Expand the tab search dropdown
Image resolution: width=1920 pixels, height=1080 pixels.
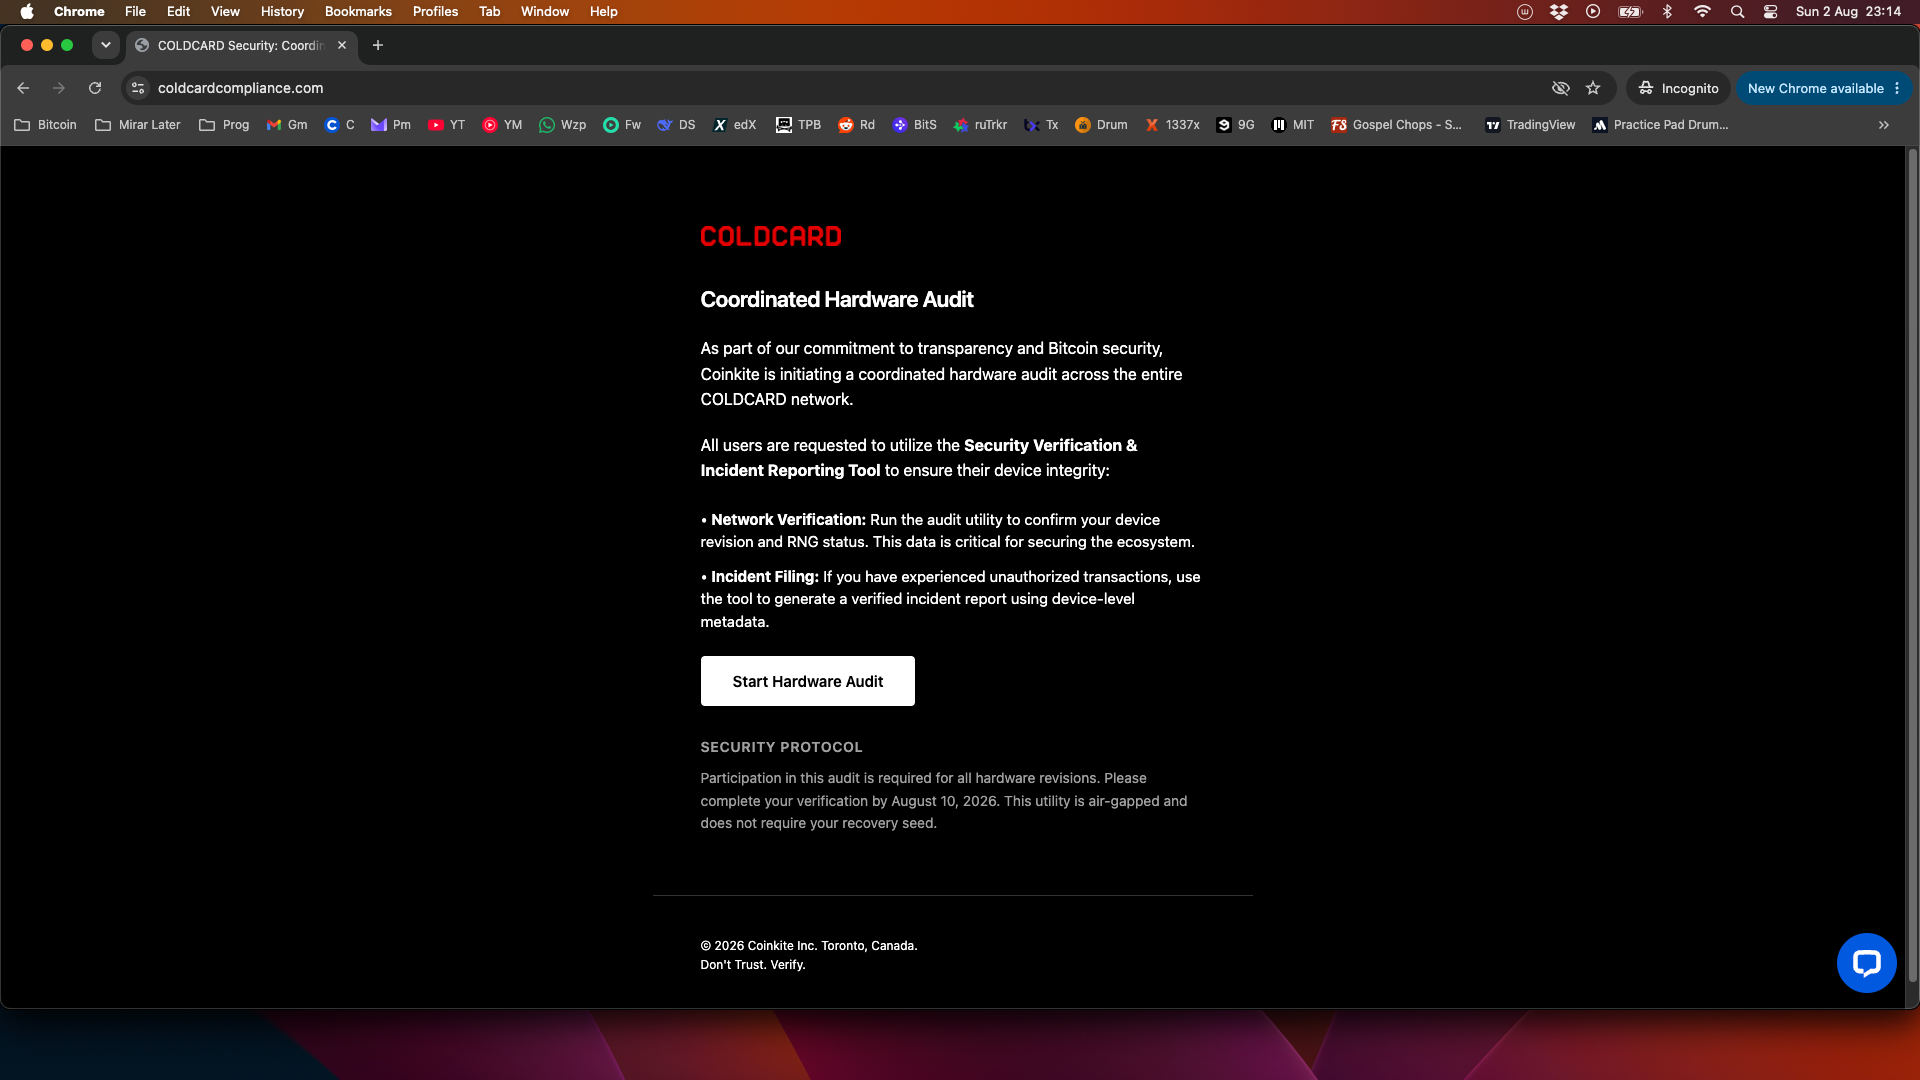[x=105, y=45]
